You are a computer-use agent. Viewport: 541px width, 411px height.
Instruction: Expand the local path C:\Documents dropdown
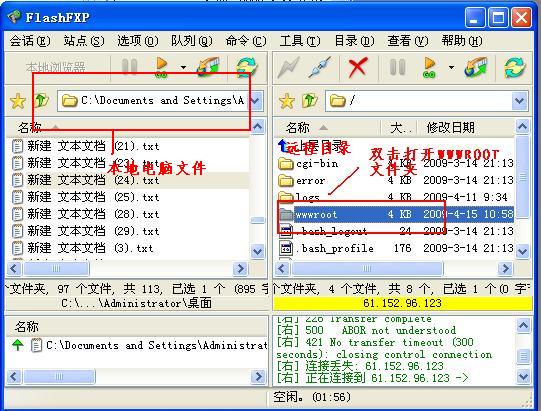tap(256, 101)
